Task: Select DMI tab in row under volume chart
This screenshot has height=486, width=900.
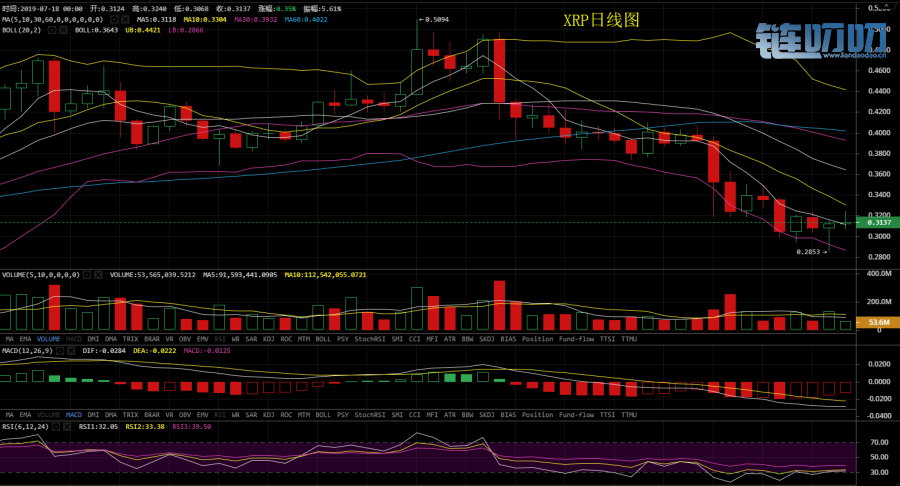Action: [x=93, y=339]
